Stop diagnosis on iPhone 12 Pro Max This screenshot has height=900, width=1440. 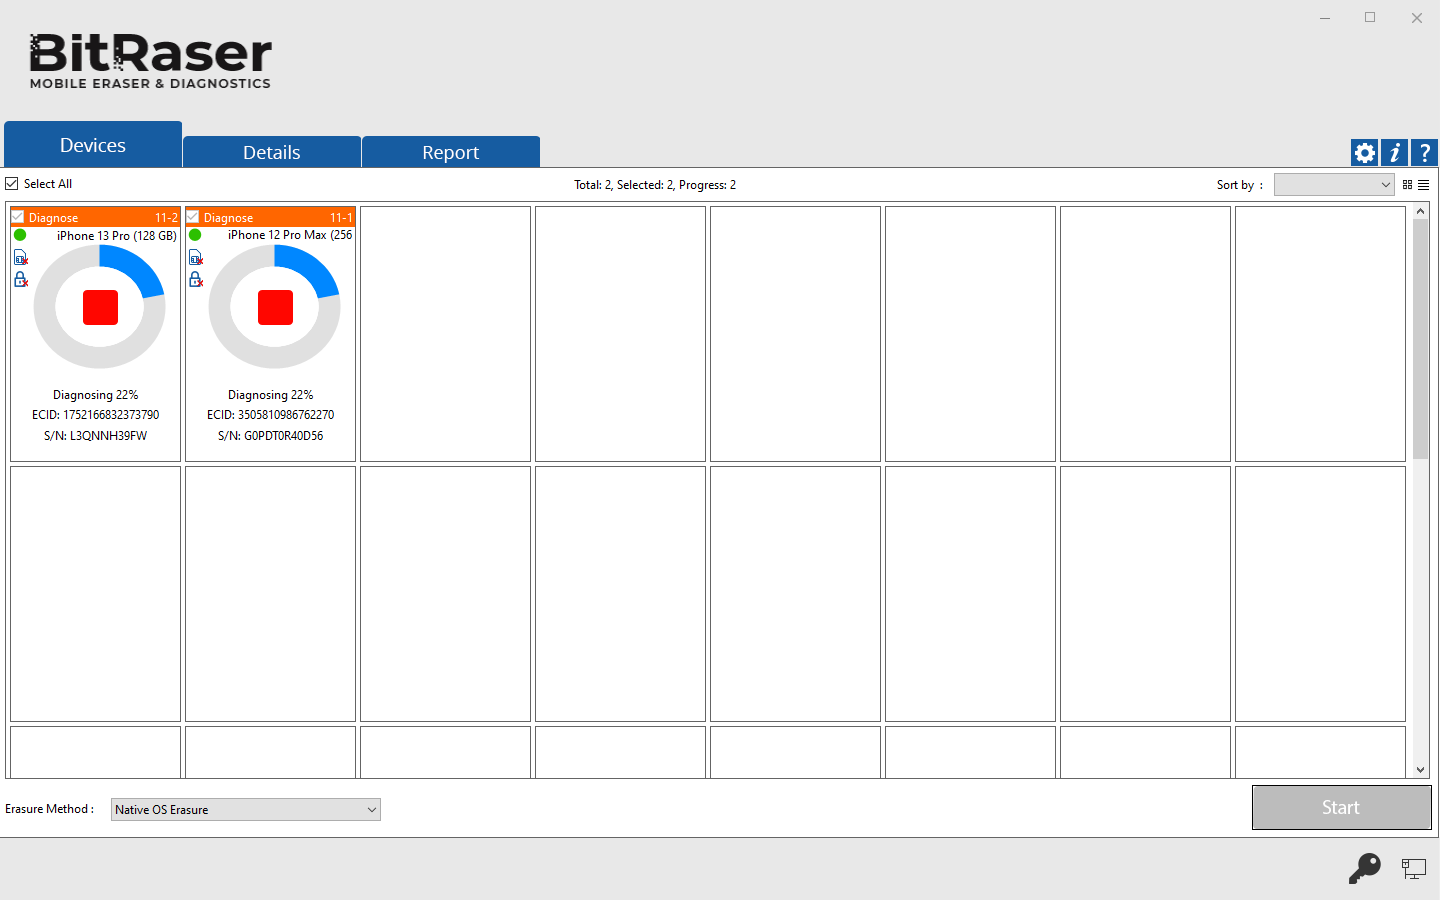(x=275, y=307)
